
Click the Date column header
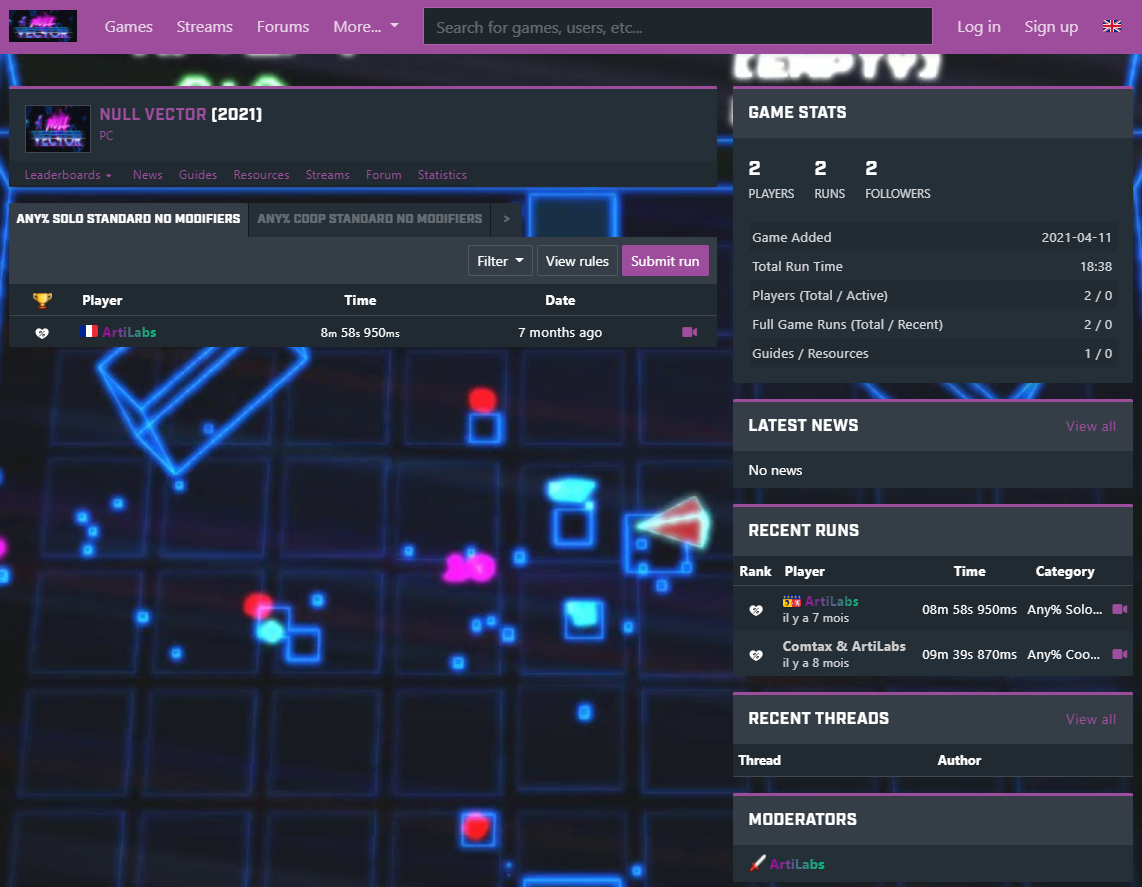[x=560, y=300]
